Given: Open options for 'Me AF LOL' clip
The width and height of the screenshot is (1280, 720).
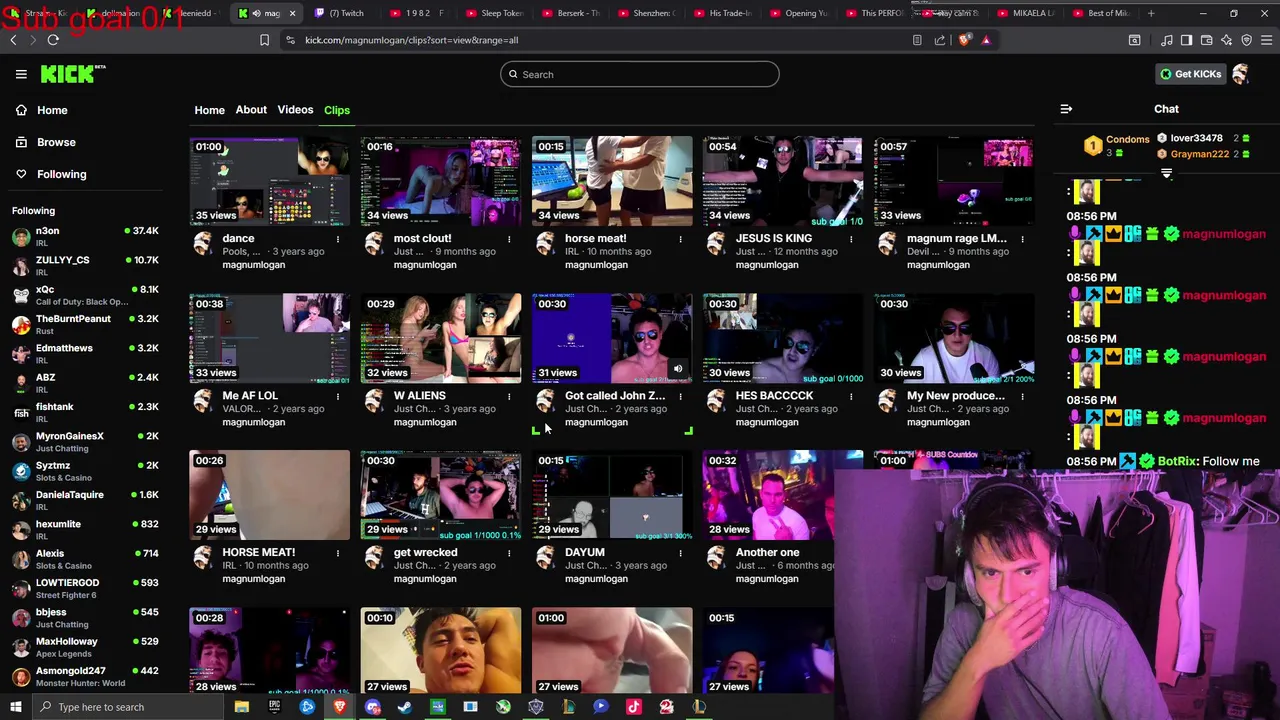Looking at the screenshot, I should point(338,396).
